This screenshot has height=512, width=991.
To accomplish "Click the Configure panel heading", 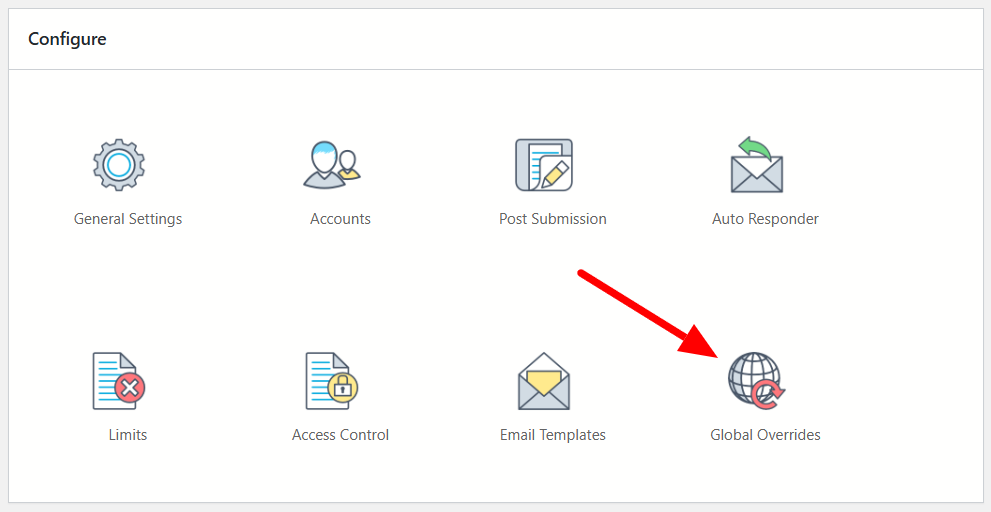I will [67, 39].
